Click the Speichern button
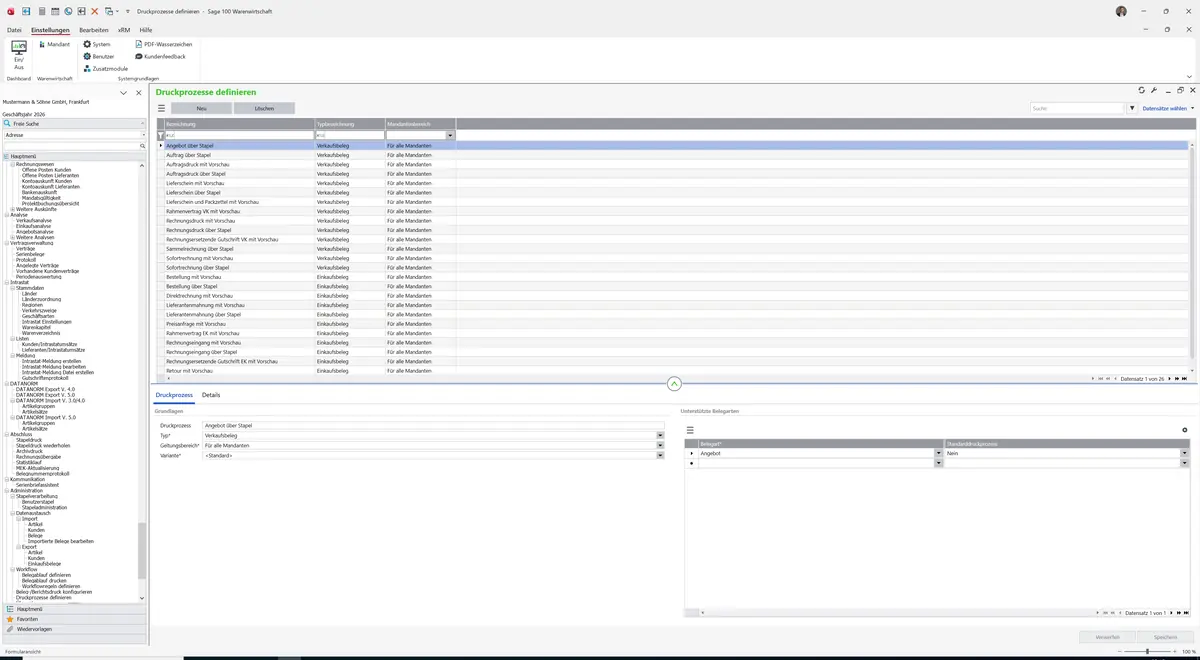The width and height of the screenshot is (1200, 660). tap(1166, 637)
